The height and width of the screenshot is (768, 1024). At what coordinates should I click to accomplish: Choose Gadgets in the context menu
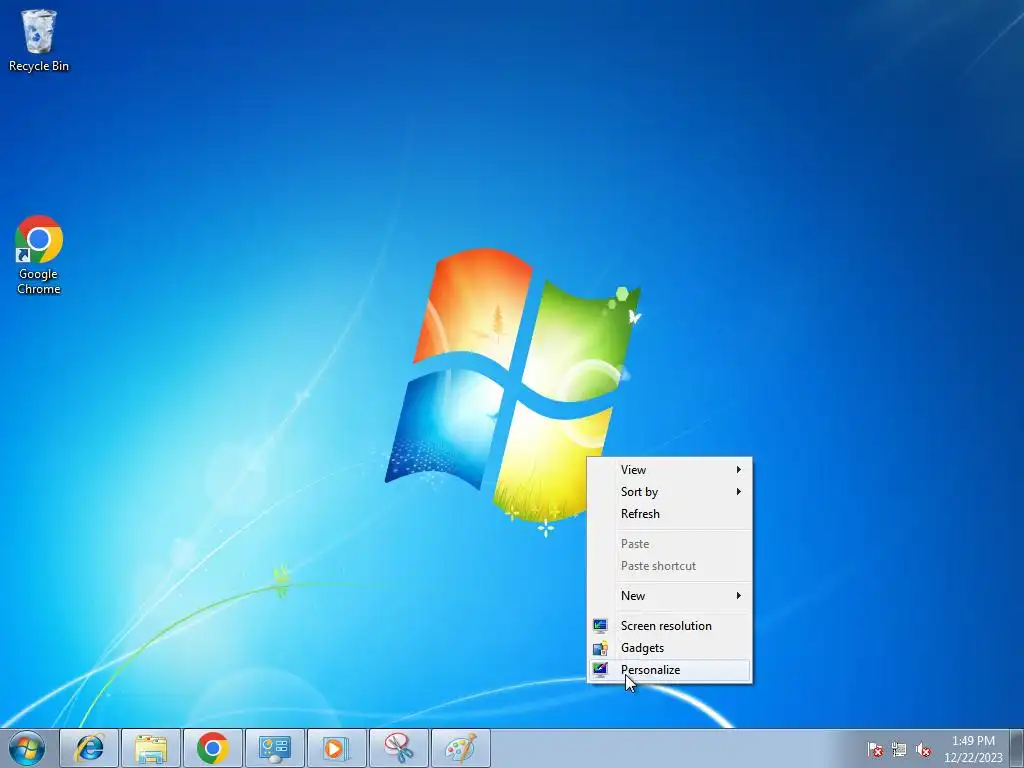click(670, 648)
